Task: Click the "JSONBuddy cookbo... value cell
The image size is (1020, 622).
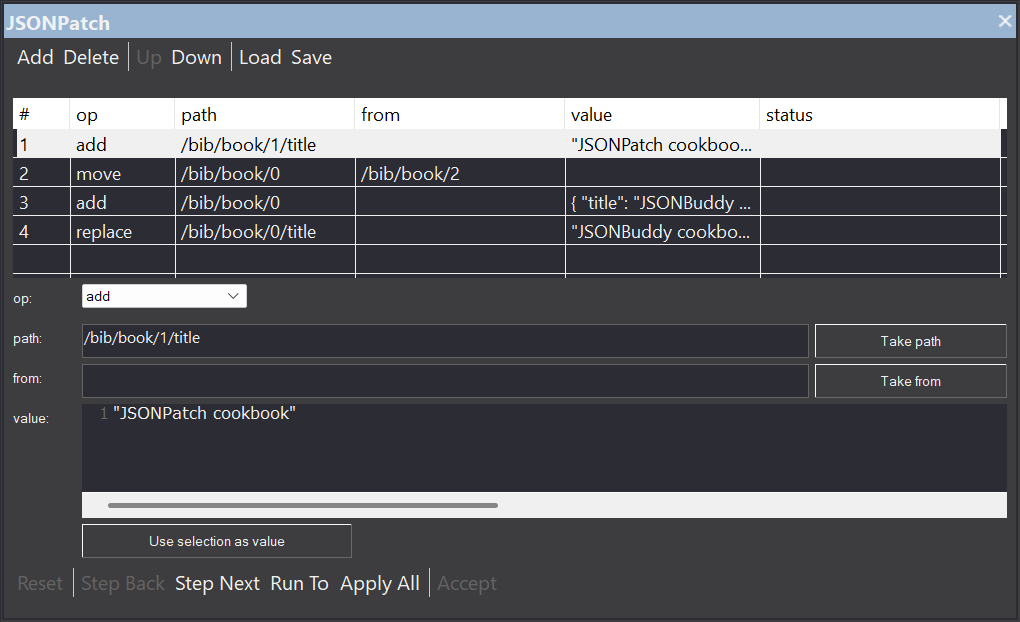Action: click(662, 232)
